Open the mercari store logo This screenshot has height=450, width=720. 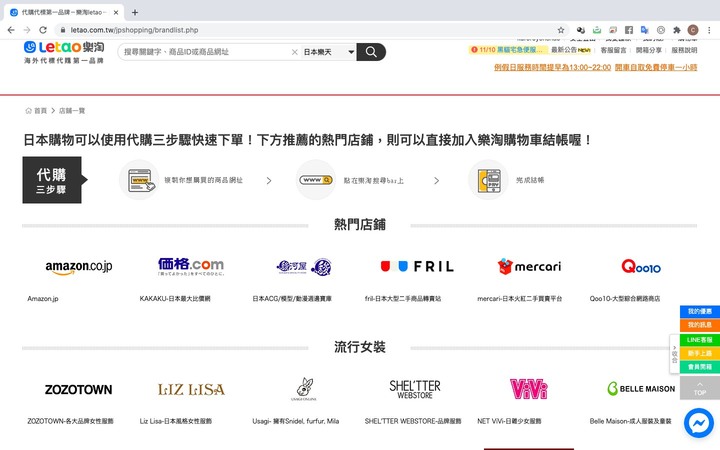(x=529, y=266)
